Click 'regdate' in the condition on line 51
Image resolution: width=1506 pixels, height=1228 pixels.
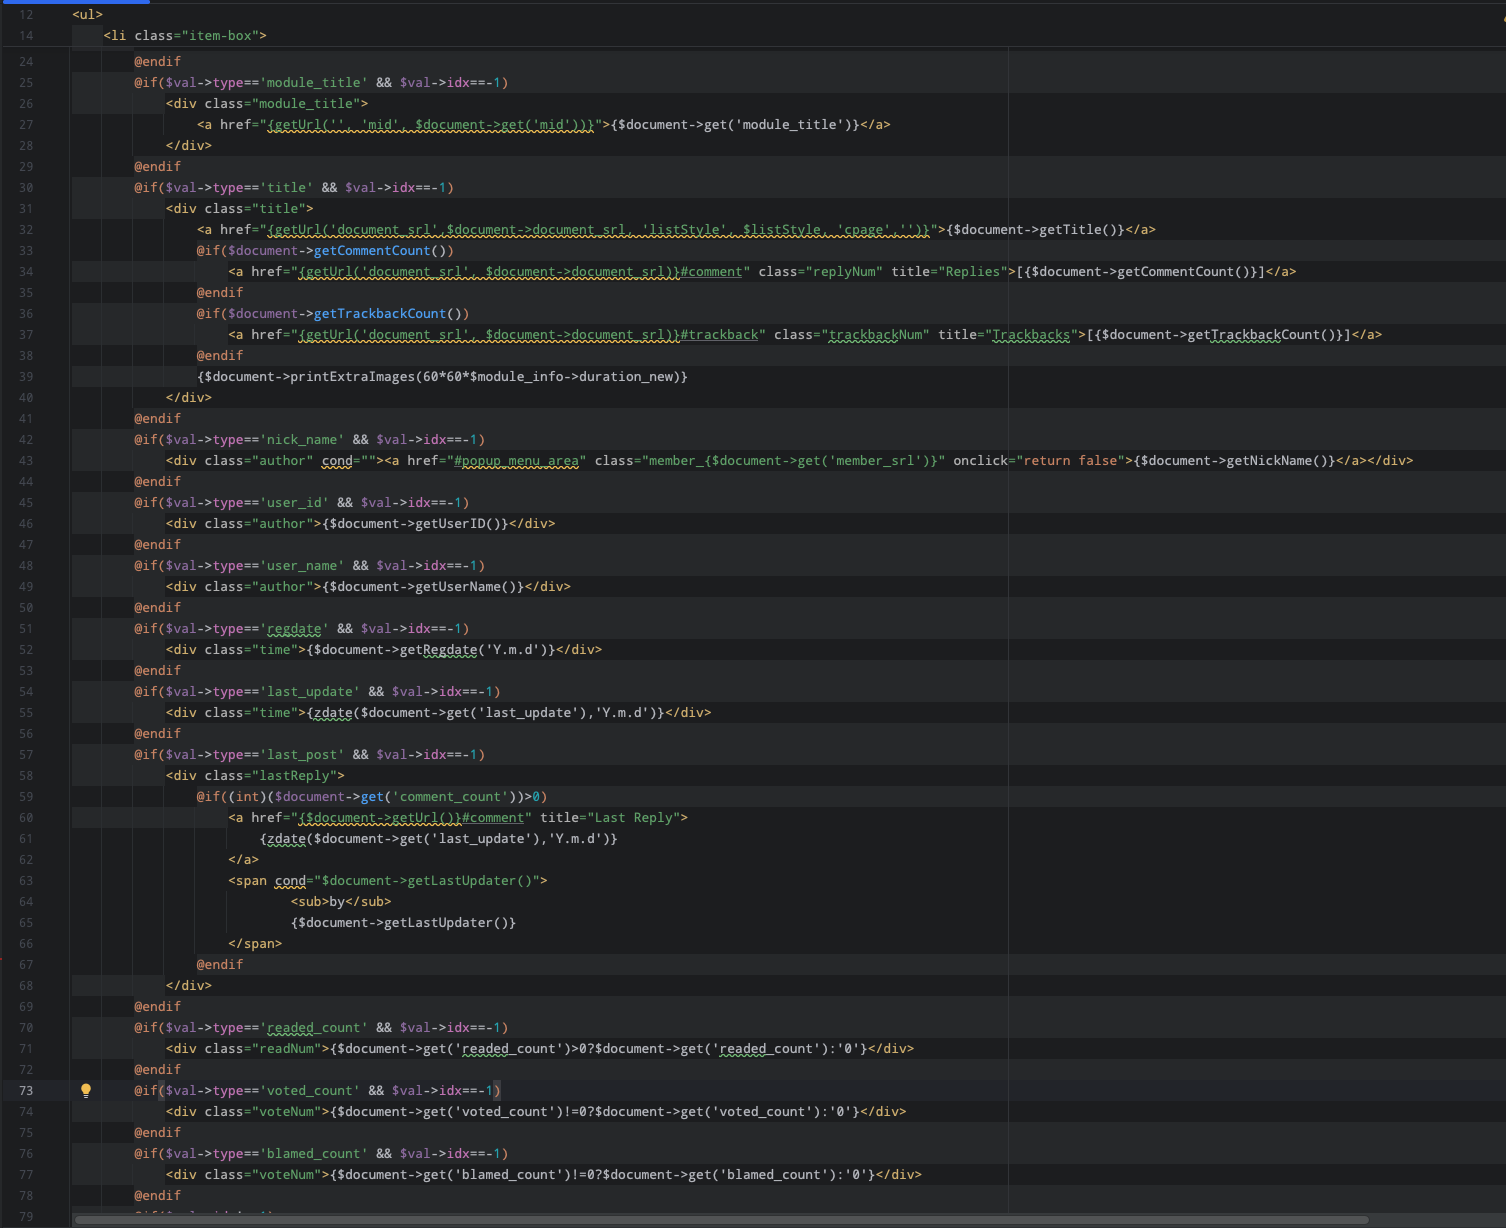pyautogui.click(x=295, y=629)
